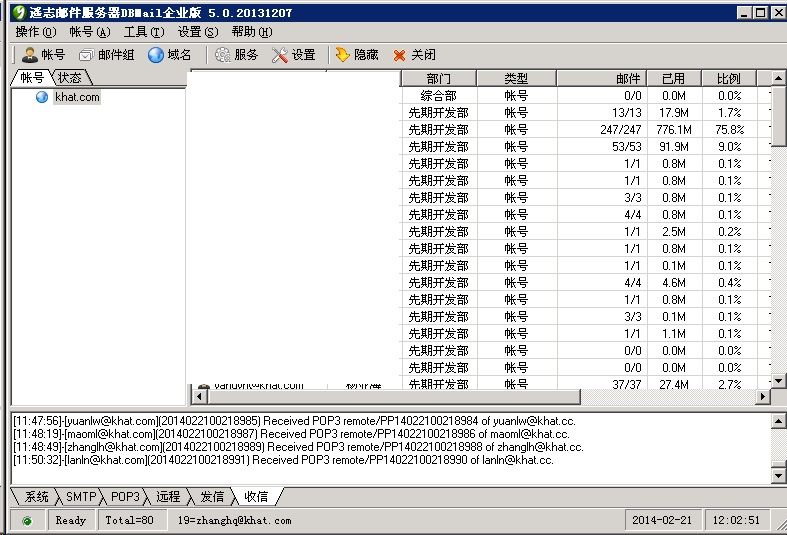Click the 75.8% ratio cell
Image resolution: width=787 pixels, height=535 pixels.
729,129
